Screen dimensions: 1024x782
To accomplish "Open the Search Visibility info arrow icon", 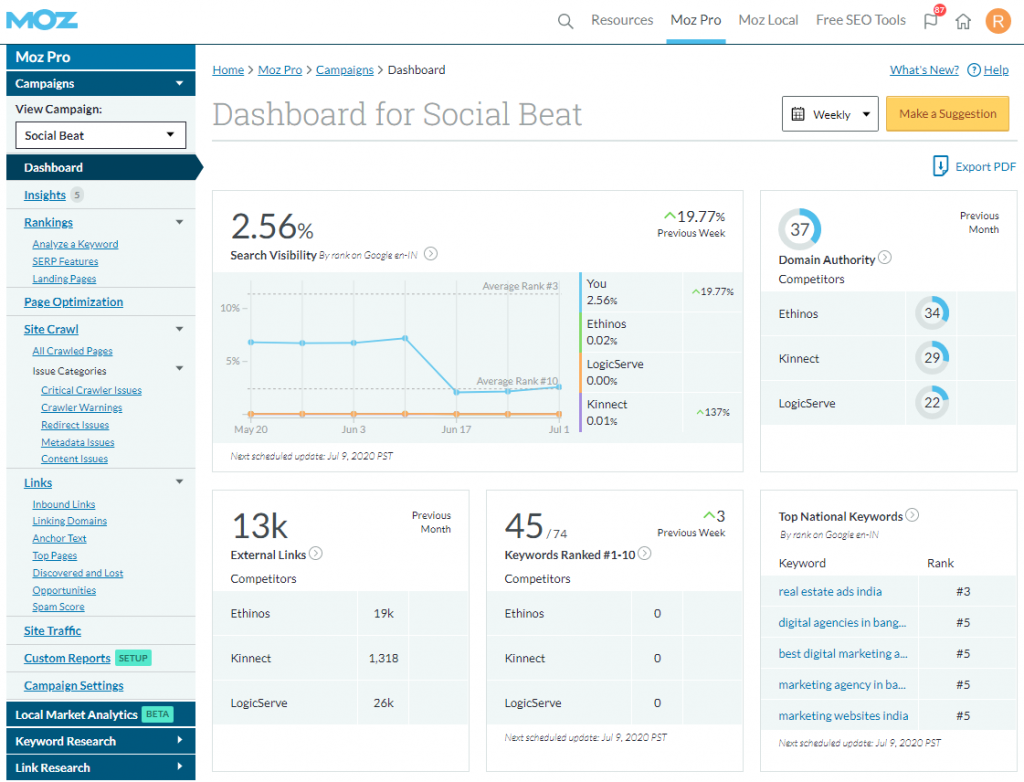I will (431, 253).
